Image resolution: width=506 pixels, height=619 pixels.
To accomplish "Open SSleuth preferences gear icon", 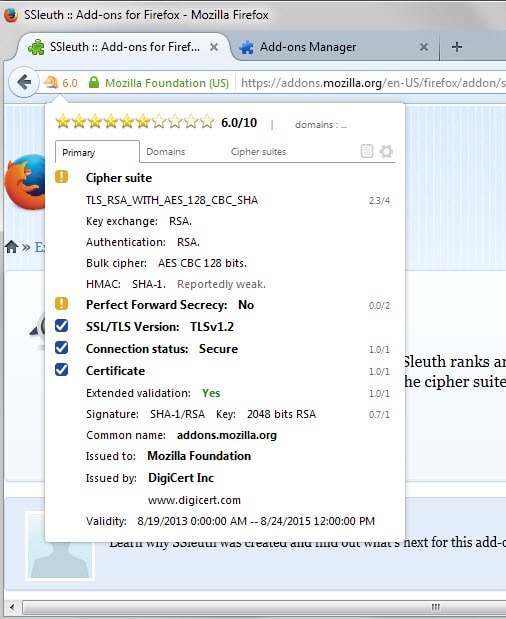I will point(386,151).
